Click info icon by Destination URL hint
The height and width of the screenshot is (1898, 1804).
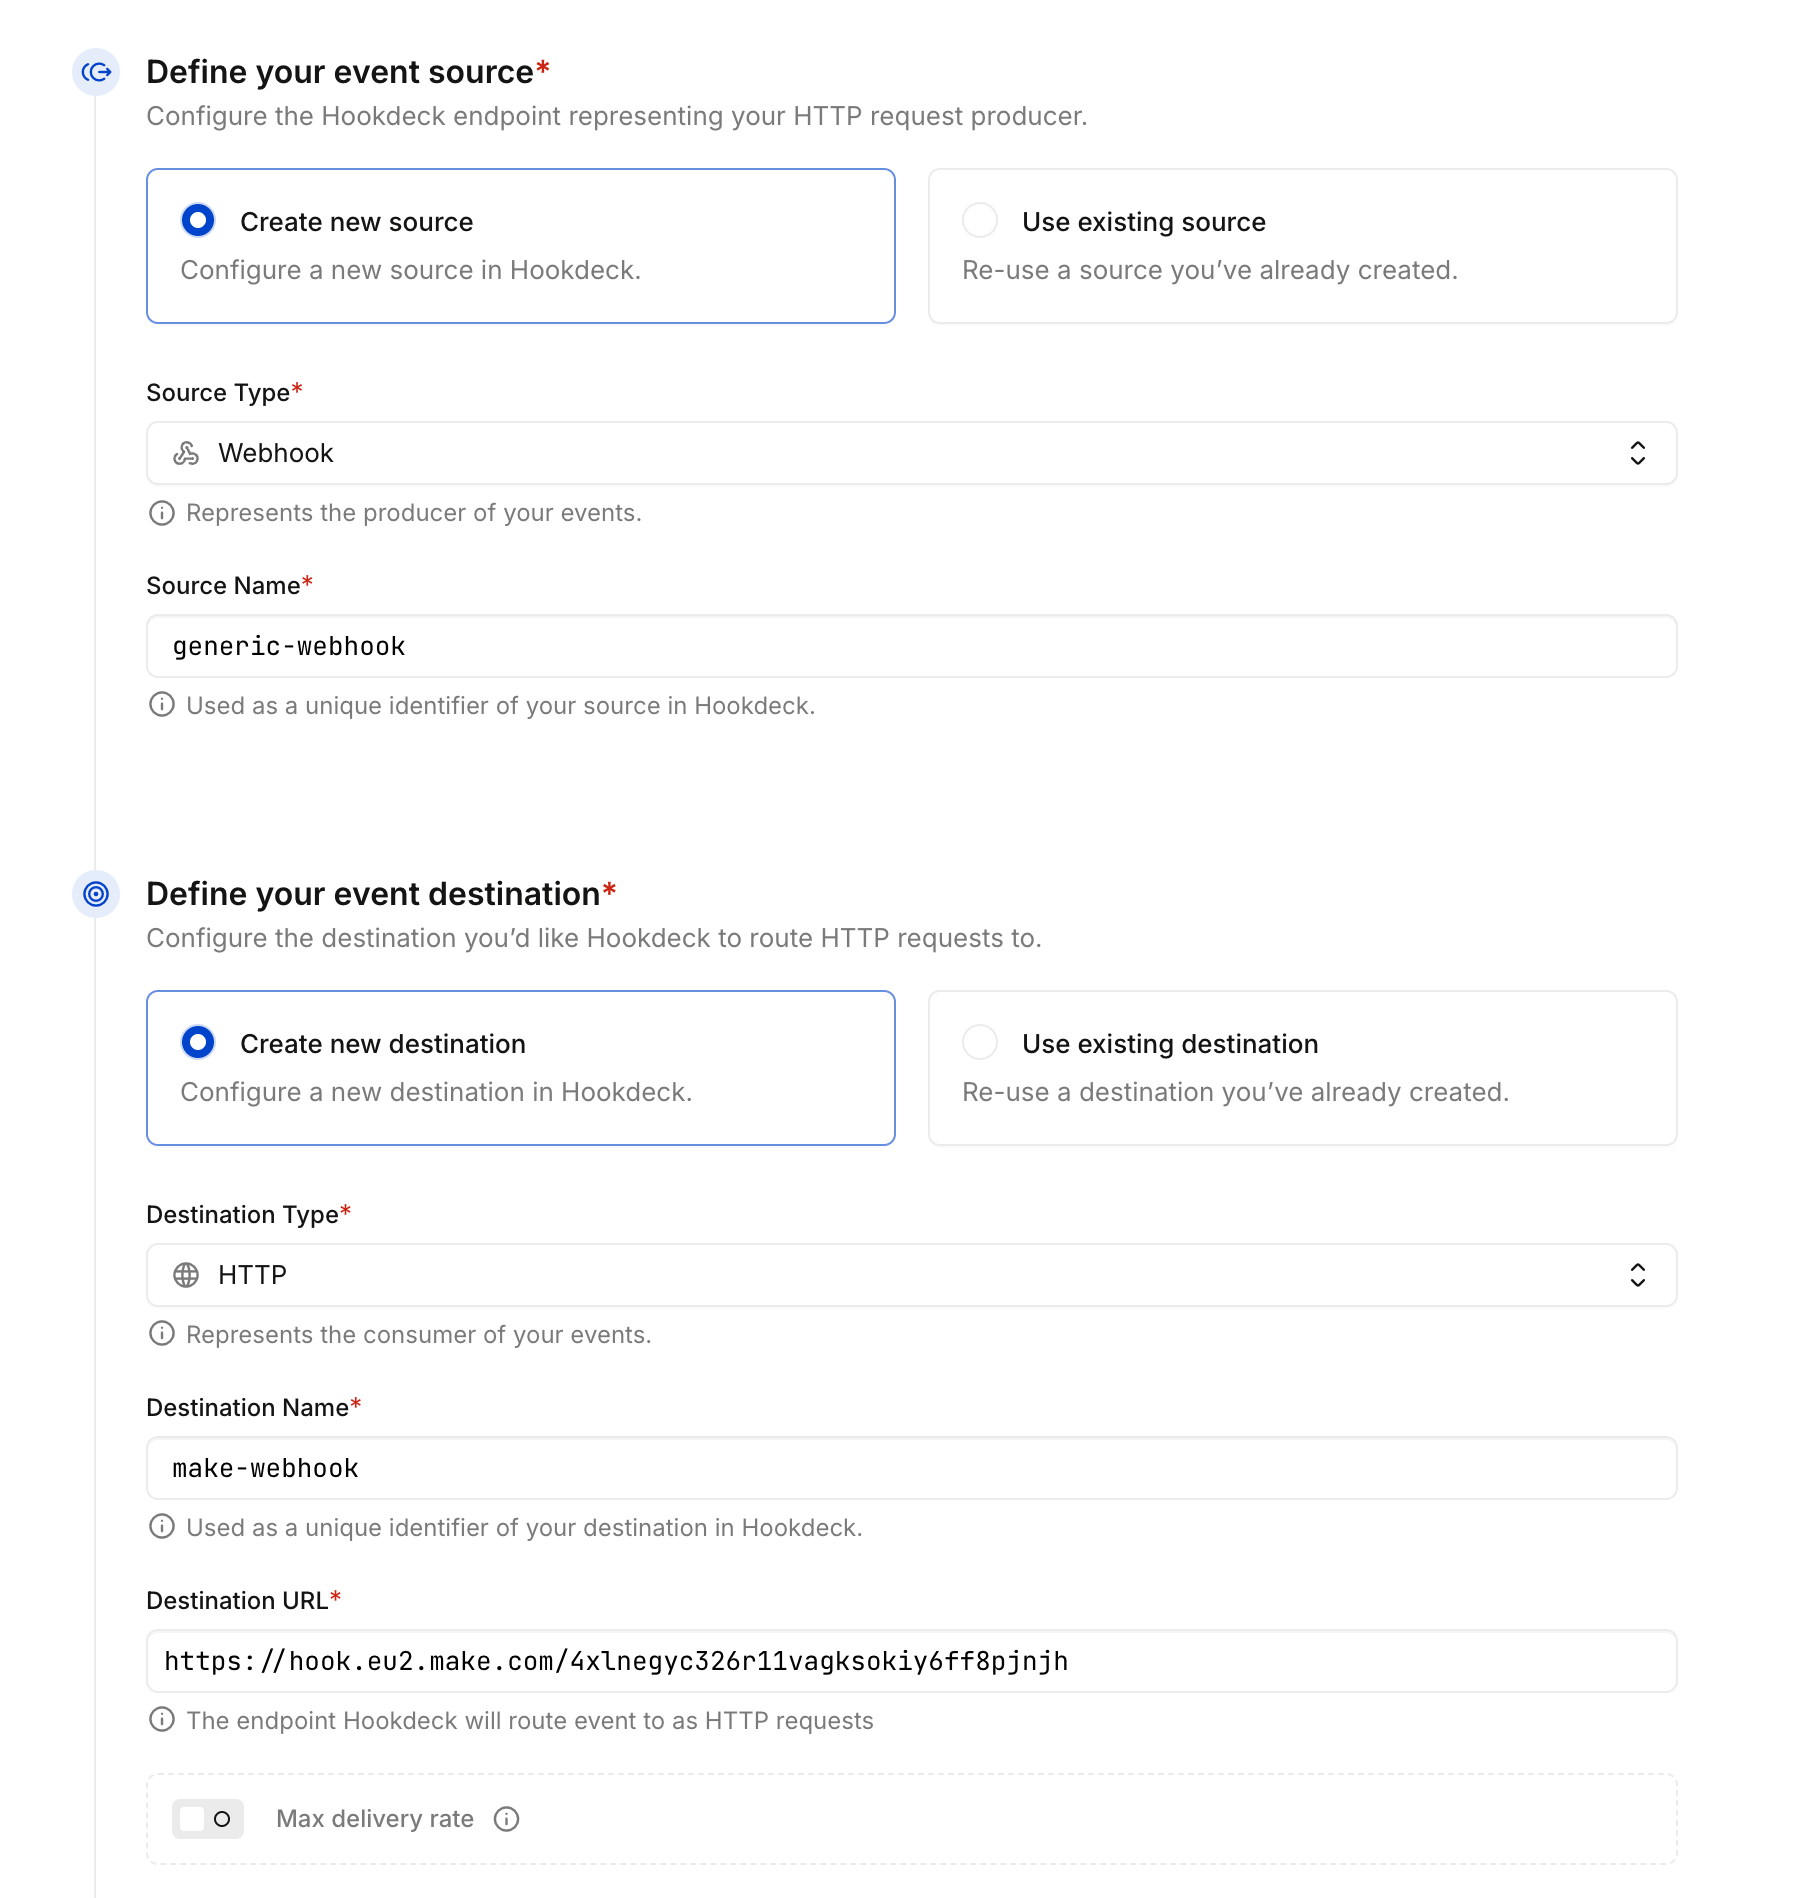(x=162, y=1720)
